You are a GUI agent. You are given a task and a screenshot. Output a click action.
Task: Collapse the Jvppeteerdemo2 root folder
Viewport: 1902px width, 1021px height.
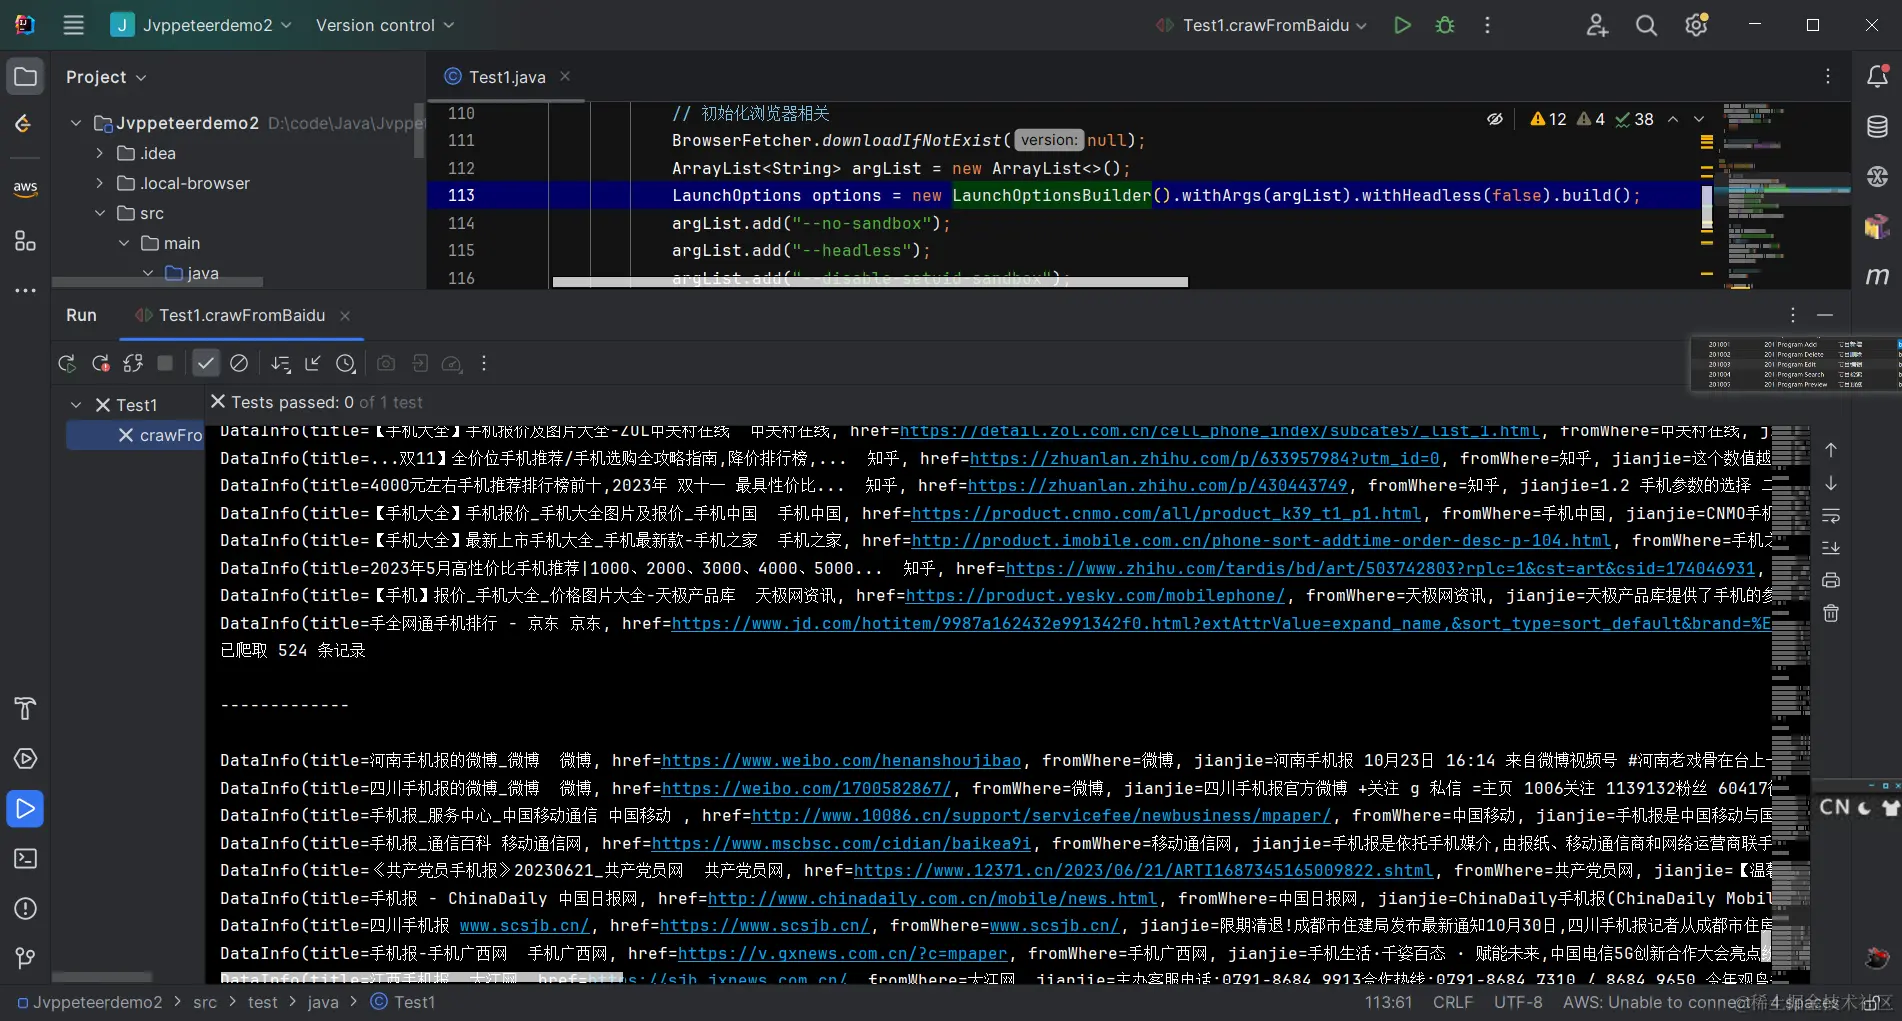coord(76,123)
